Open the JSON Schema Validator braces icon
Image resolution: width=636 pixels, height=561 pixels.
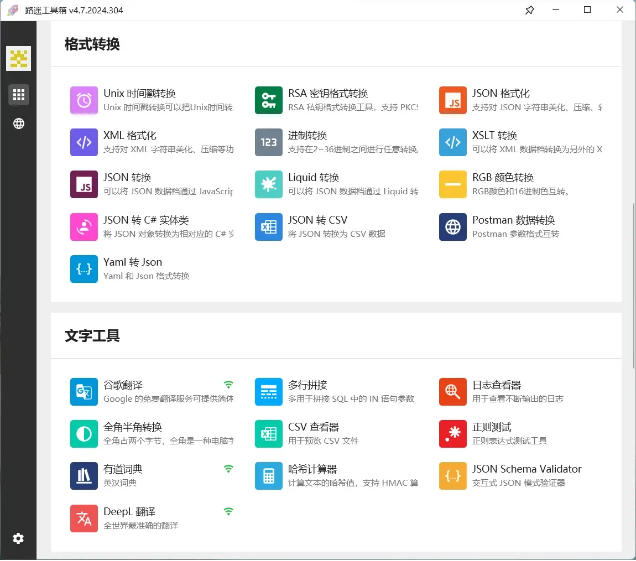[453, 476]
